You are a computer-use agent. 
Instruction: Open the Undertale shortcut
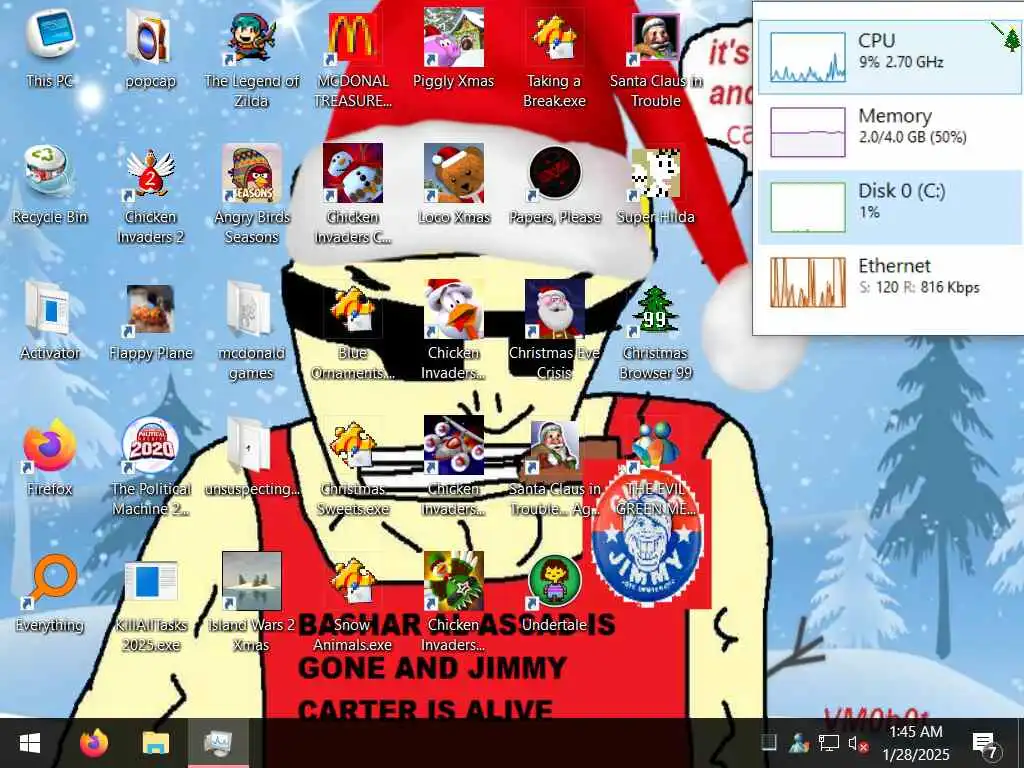click(x=554, y=593)
